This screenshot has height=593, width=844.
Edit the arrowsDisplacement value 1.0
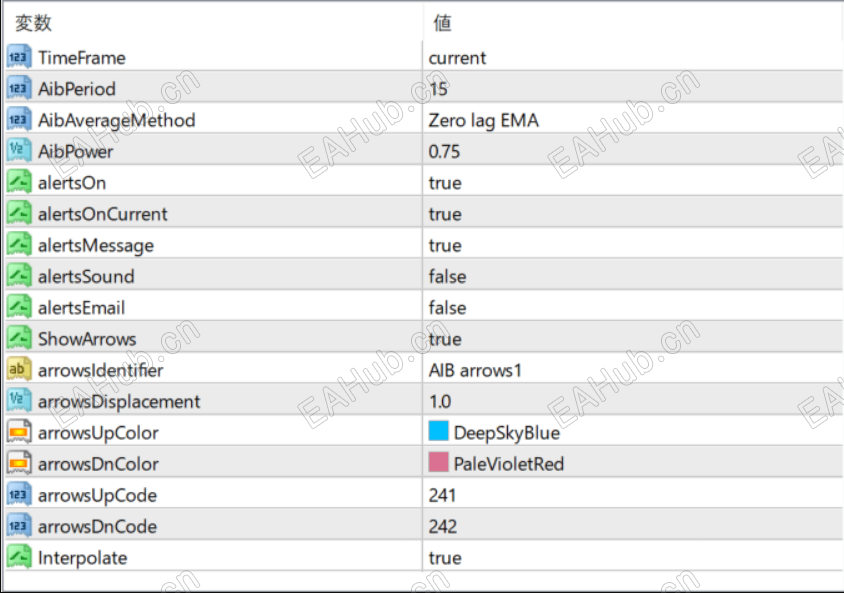[440, 402]
